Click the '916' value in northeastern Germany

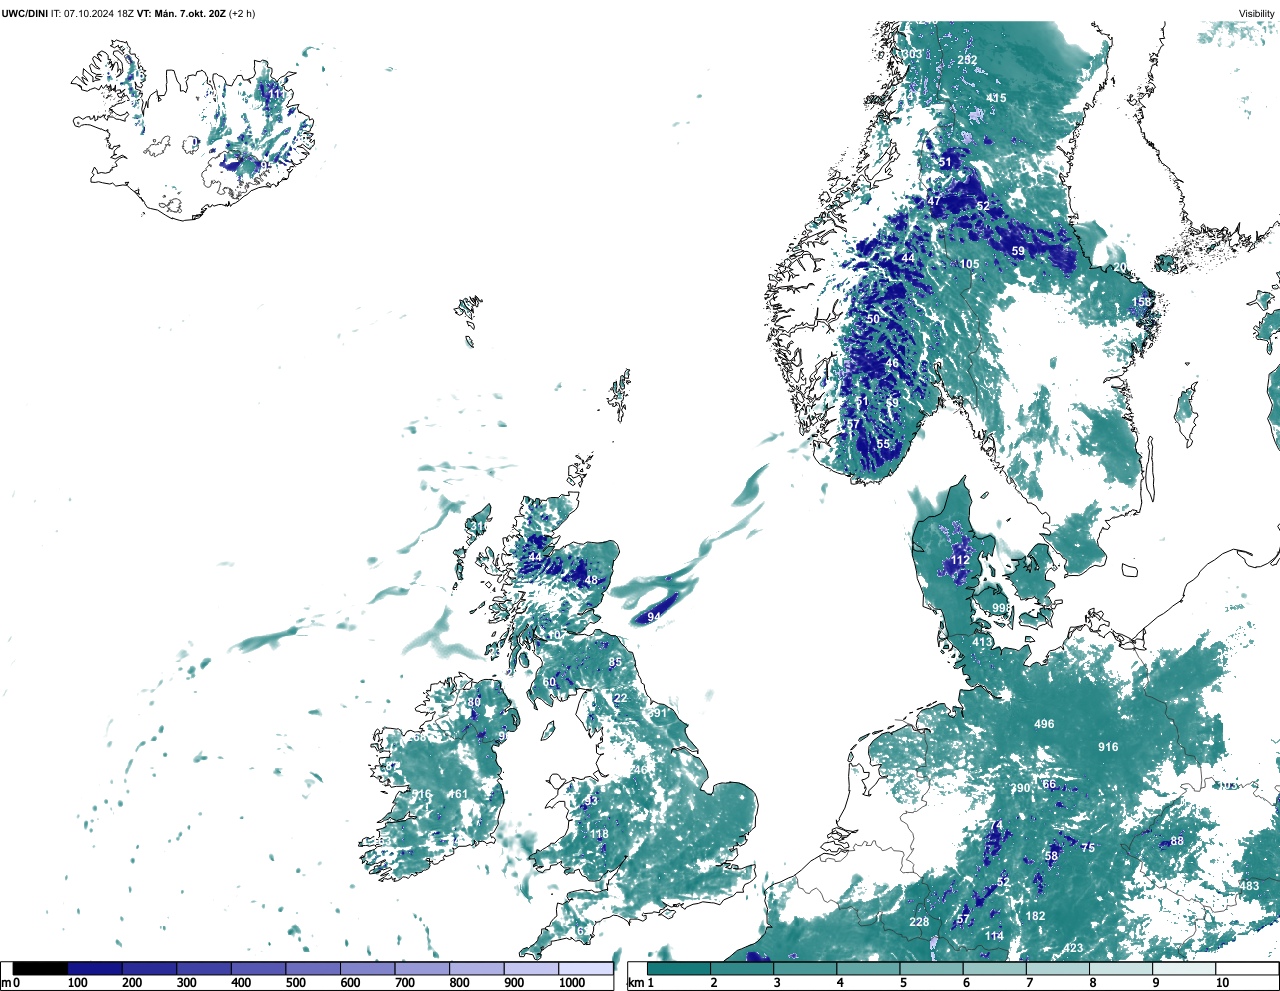tap(1108, 748)
